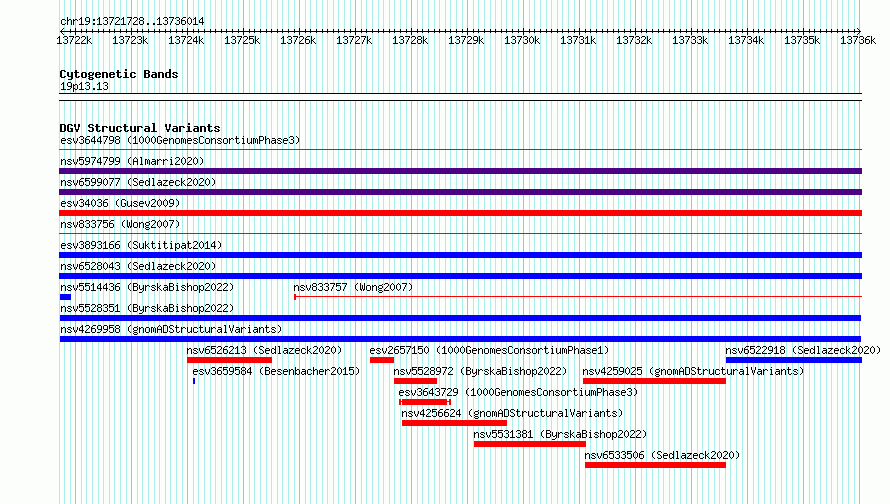
Task: Click the thin red line under esv3644798
Action: click(x=460, y=150)
